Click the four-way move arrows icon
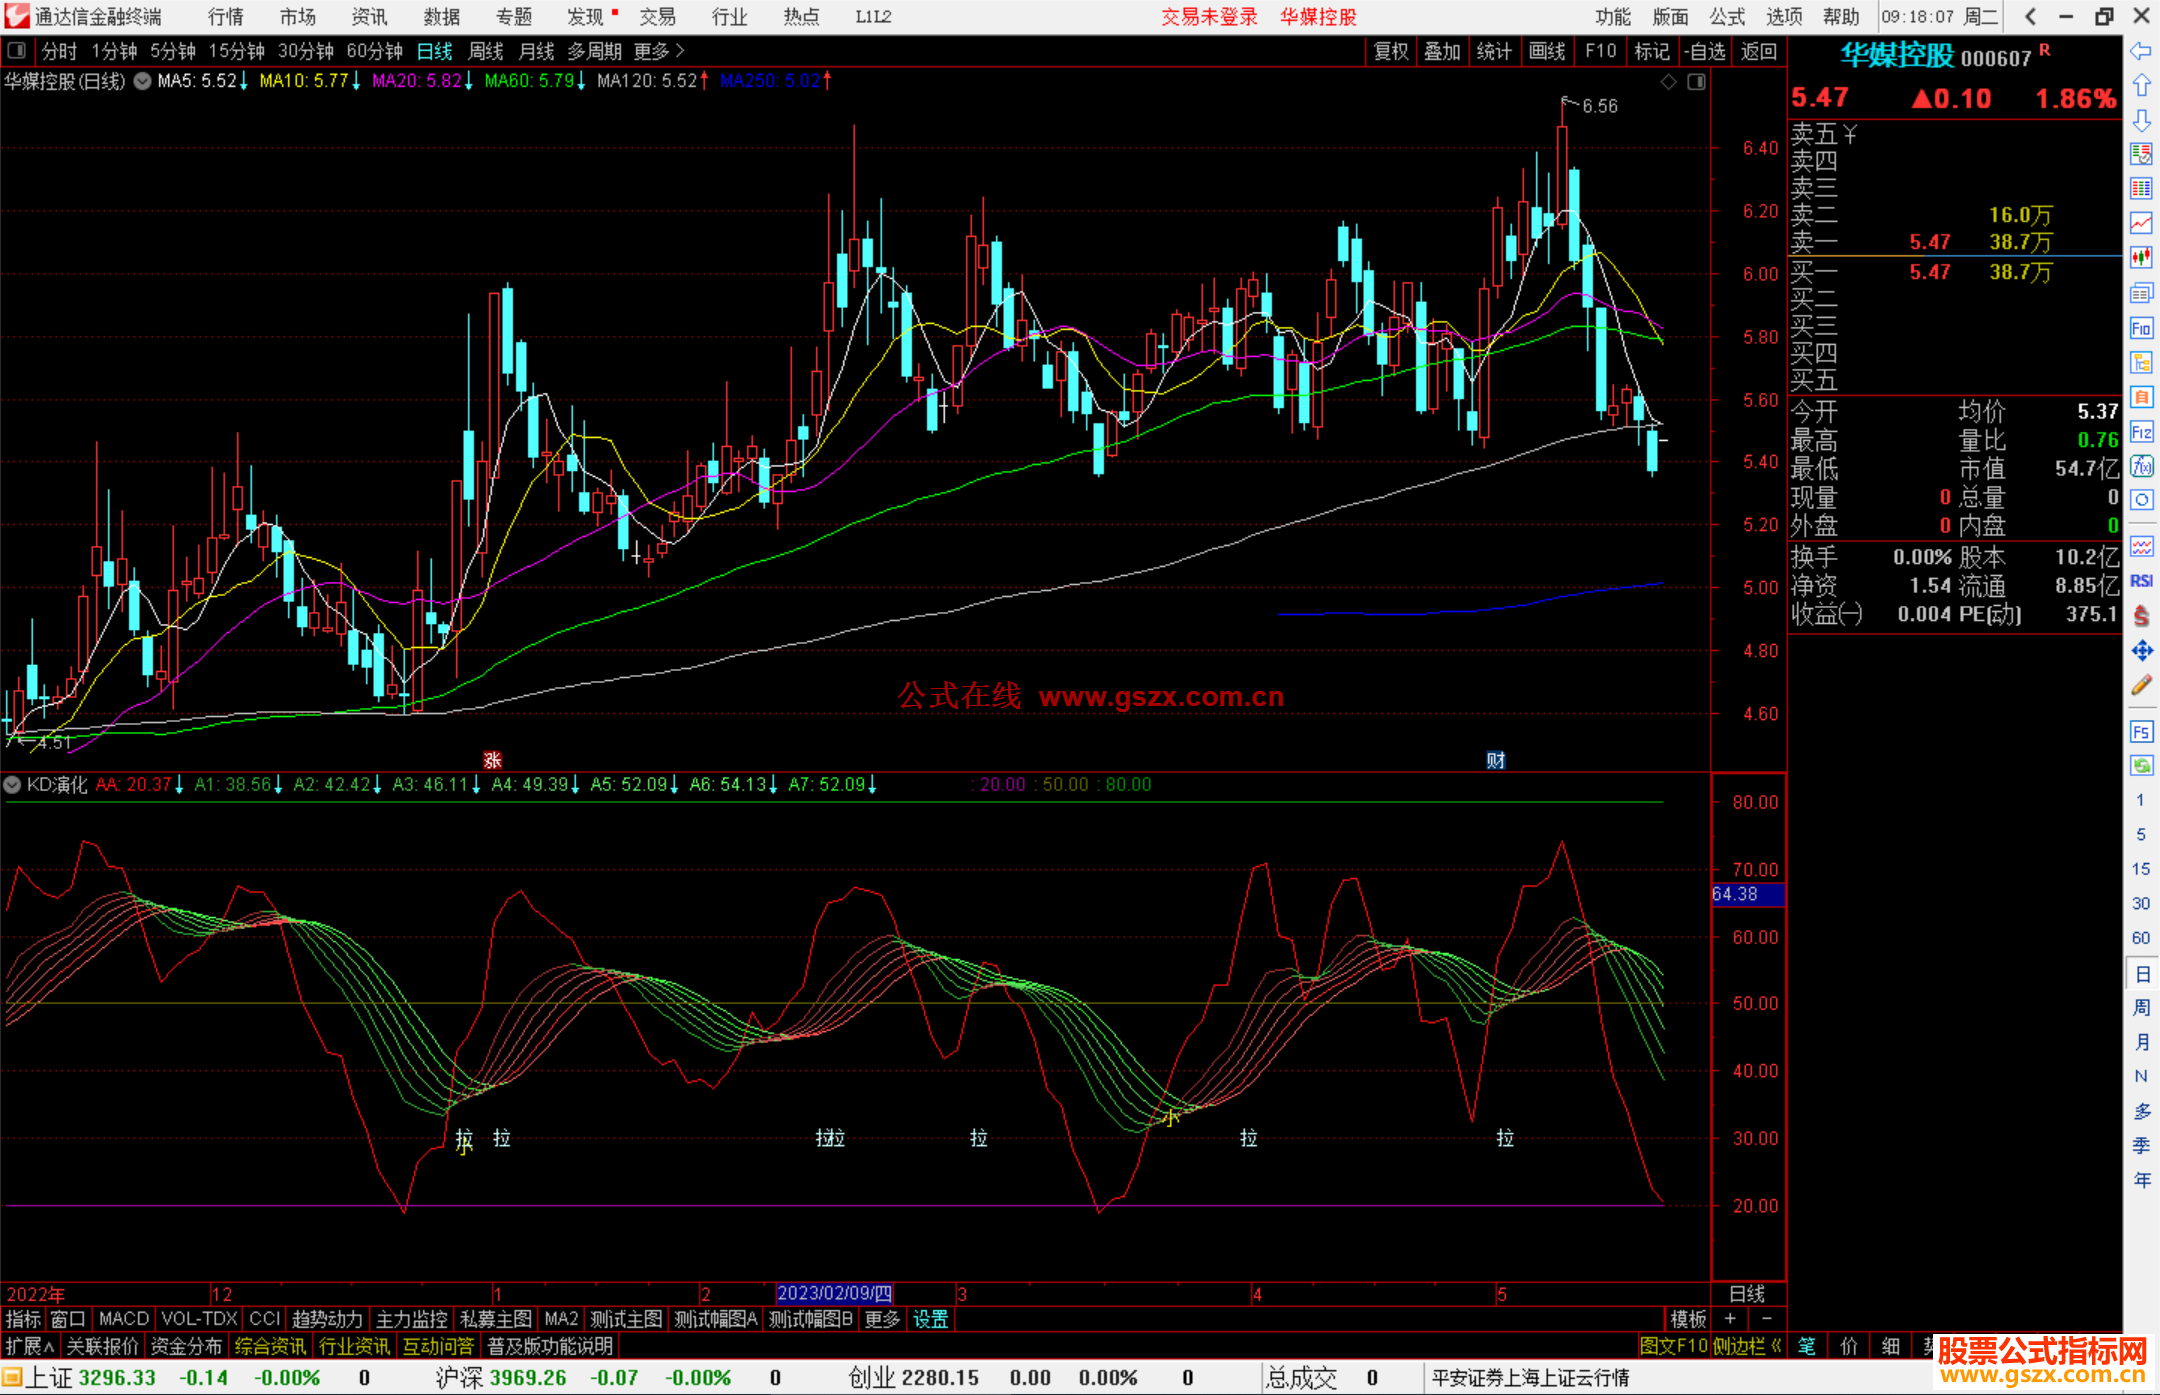This screenshot has height=1395, width=2160. [2141, 651]
